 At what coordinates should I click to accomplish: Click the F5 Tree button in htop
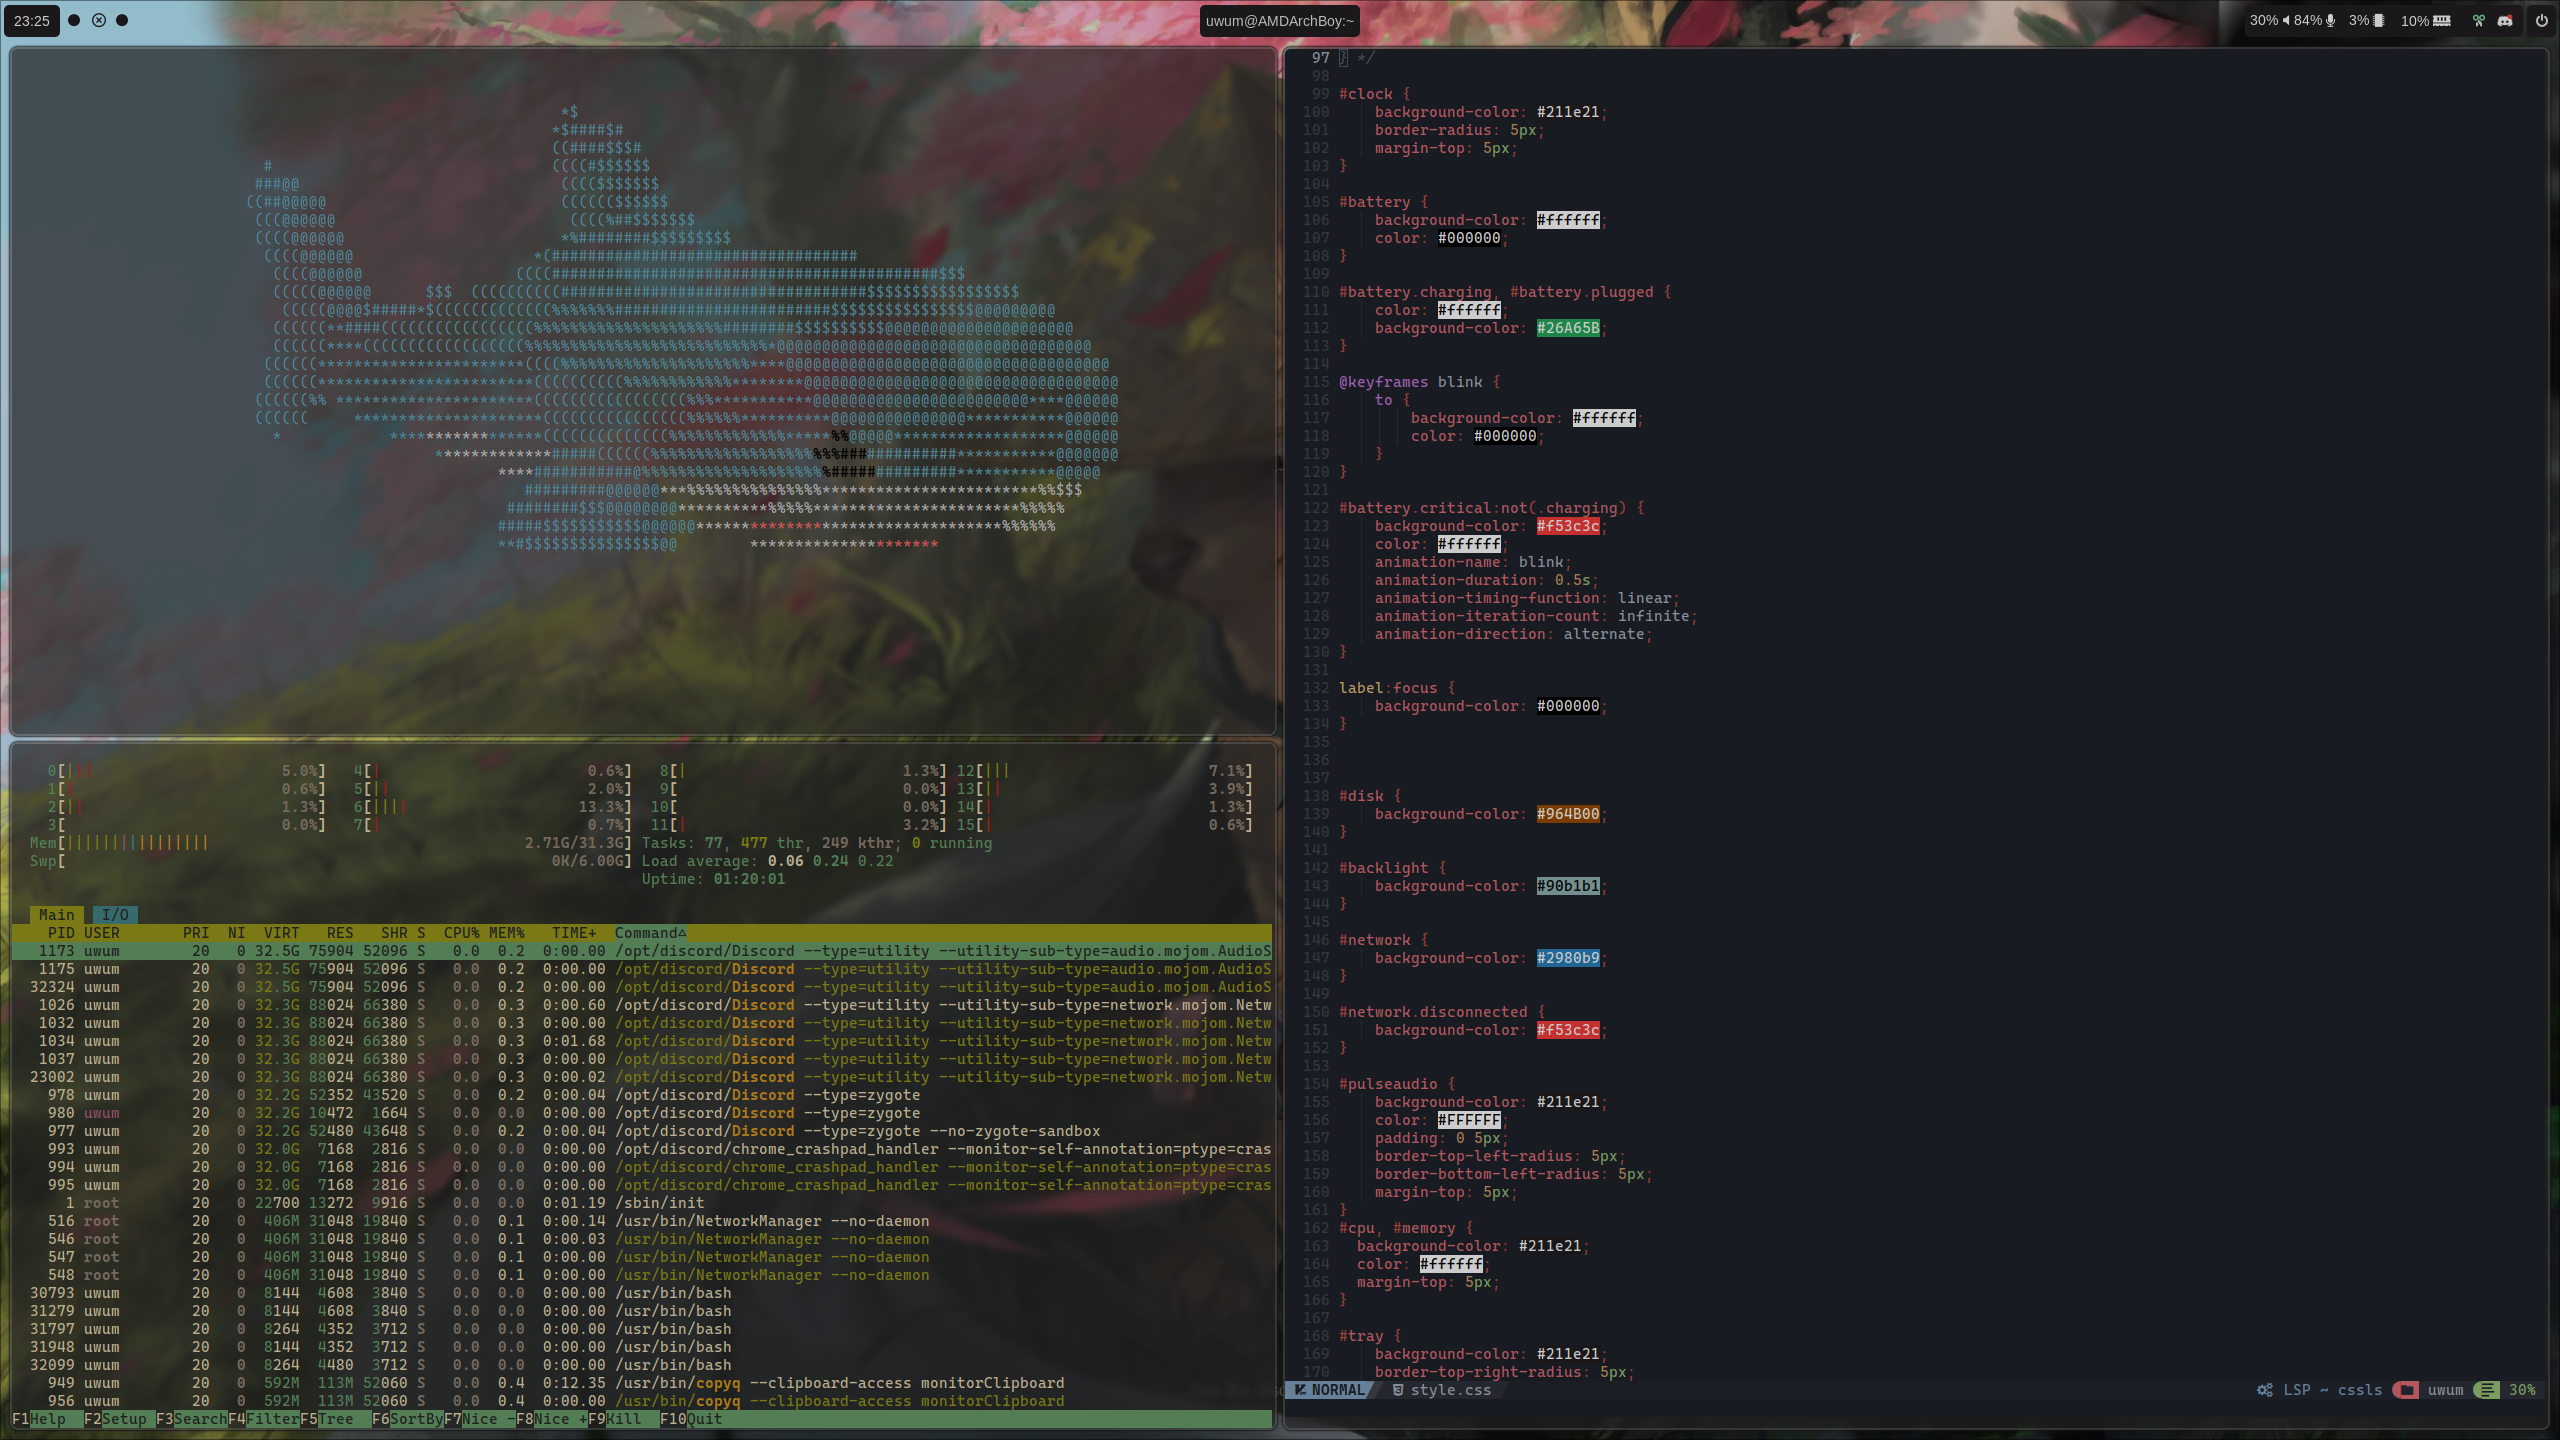[x=336, y=1419]
